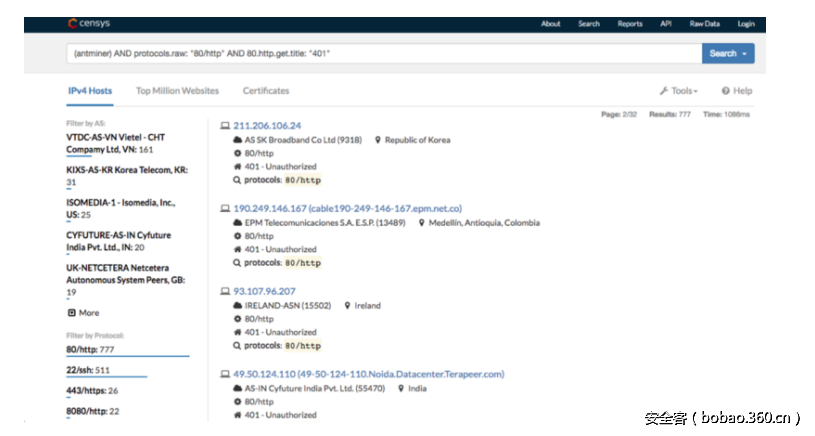Click the search query input field
815x436 pixels.
click(380, 54)
